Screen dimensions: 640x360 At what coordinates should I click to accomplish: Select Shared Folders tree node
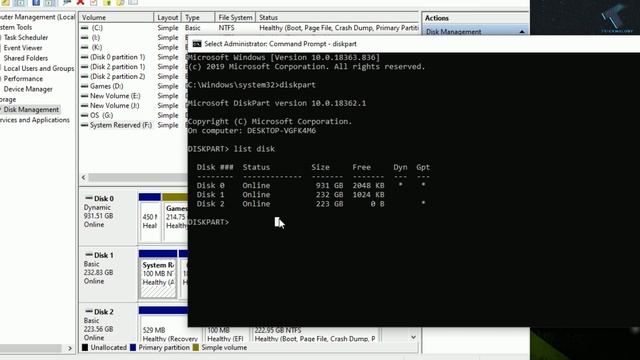click(26, 58)
